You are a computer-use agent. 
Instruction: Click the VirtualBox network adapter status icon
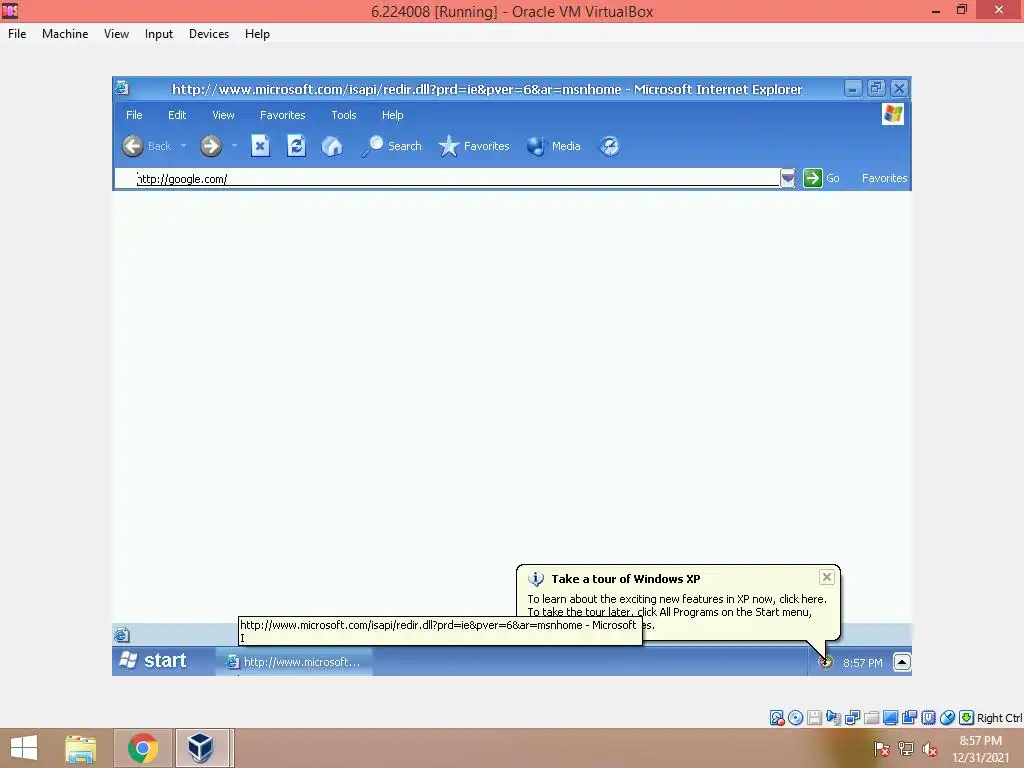click(852, 718)
